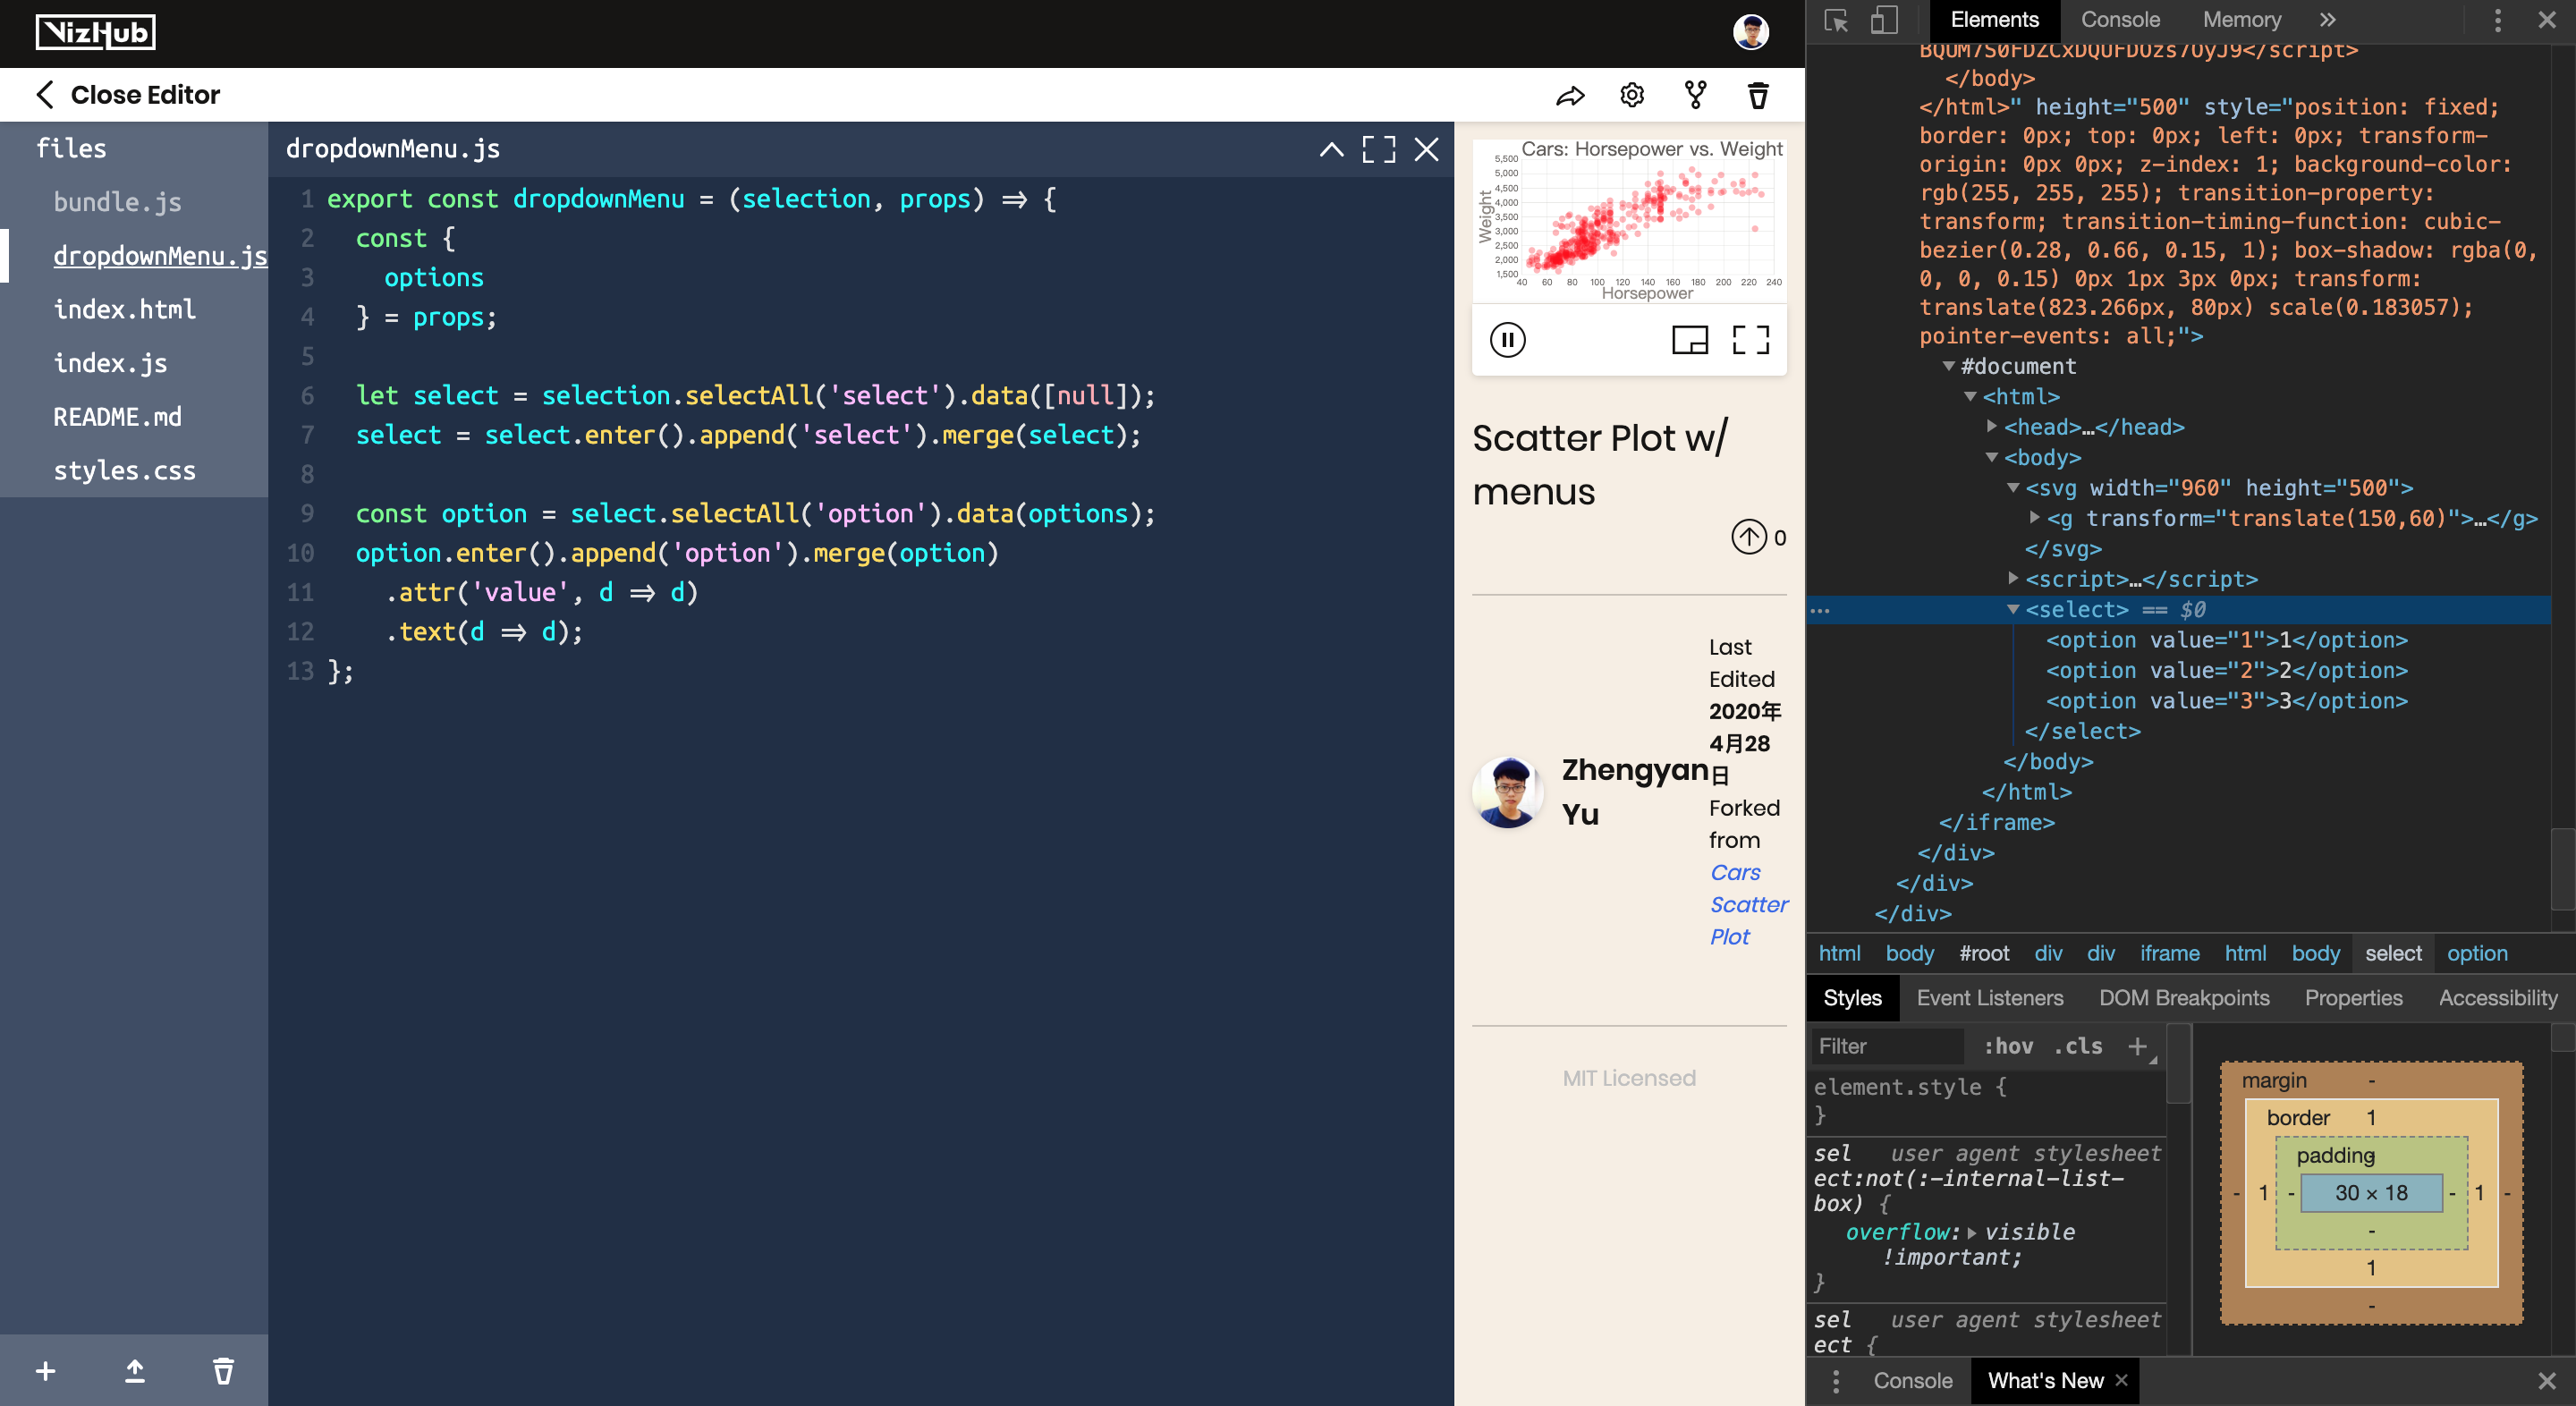Upvote the visualization

pyautogui.click(x=1748, y=537)
